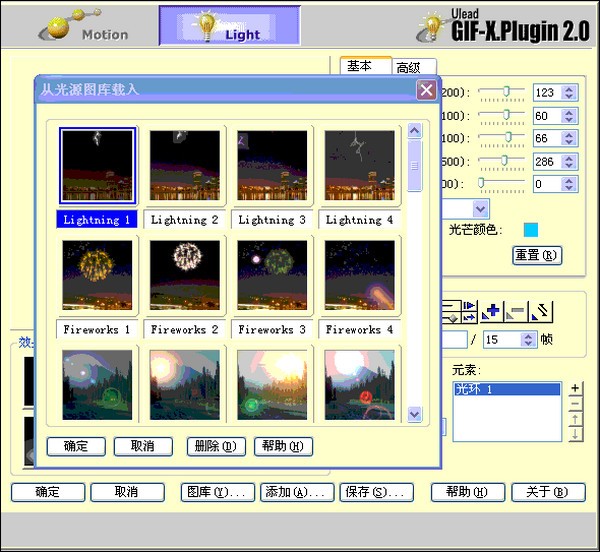Viewport: 600px width, 552px height.
Task: Select the Lightning 3 thumbnail
Action: click(272, 166)
